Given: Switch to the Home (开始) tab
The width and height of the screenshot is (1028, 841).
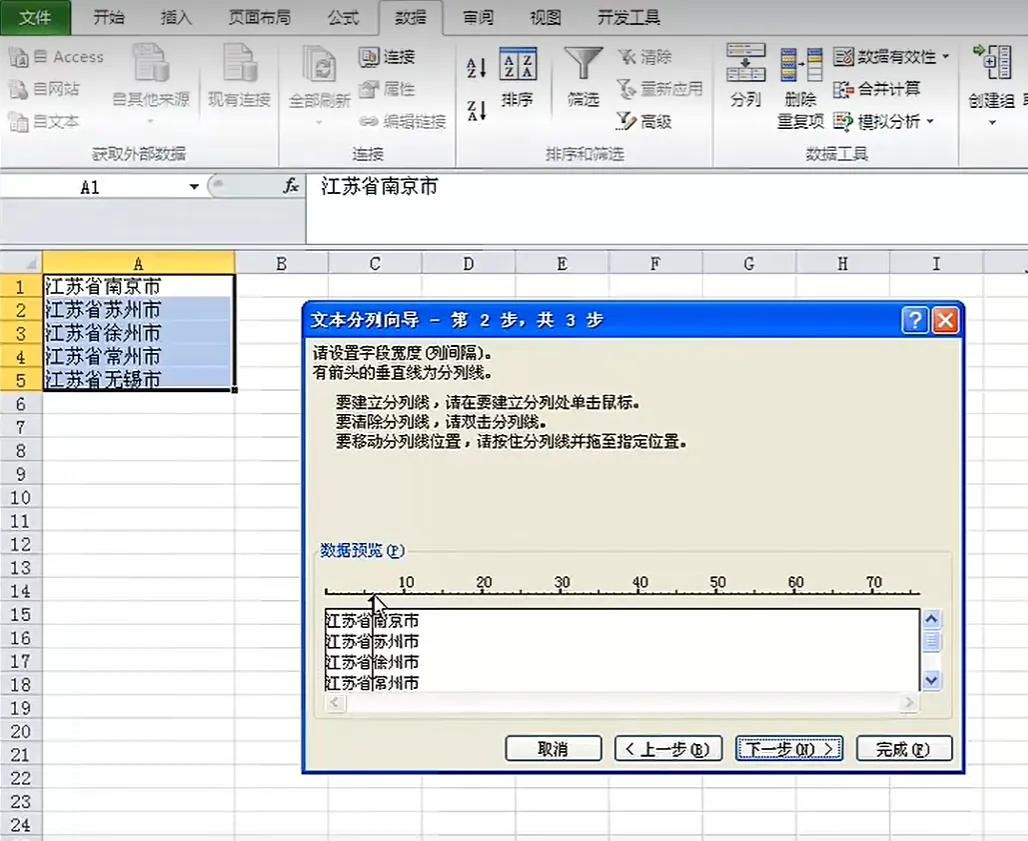Looking at the screenshot, I should [x=109, y=18].
